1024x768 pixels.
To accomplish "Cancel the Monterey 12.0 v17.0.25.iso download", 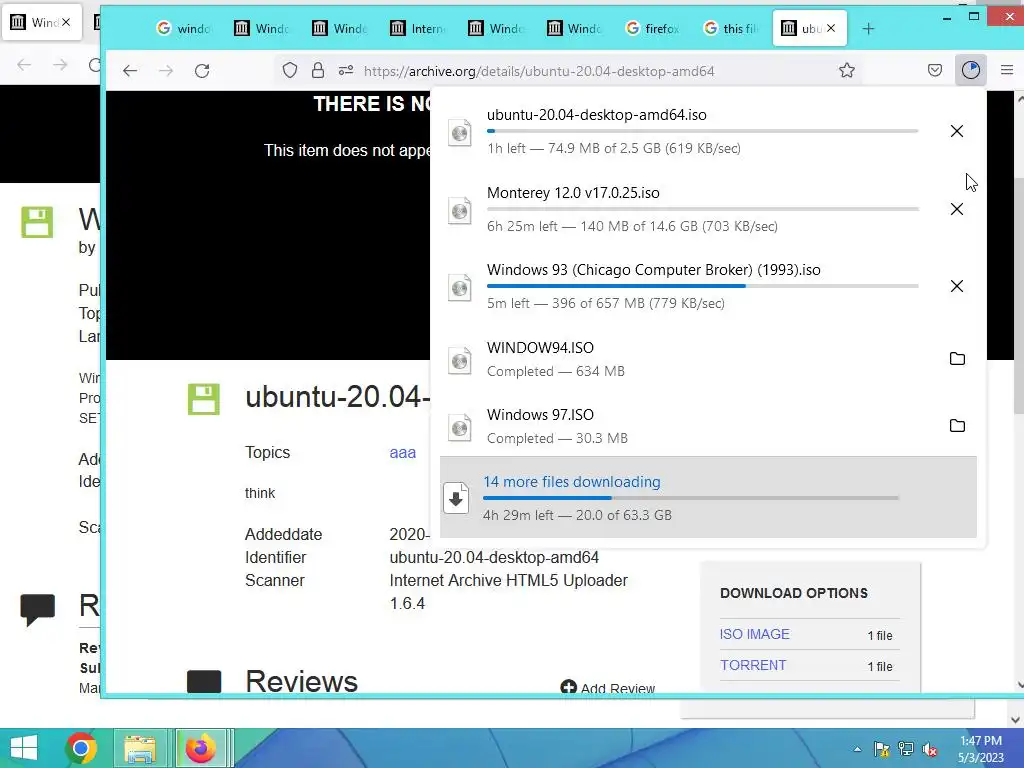I will [957, 209].
